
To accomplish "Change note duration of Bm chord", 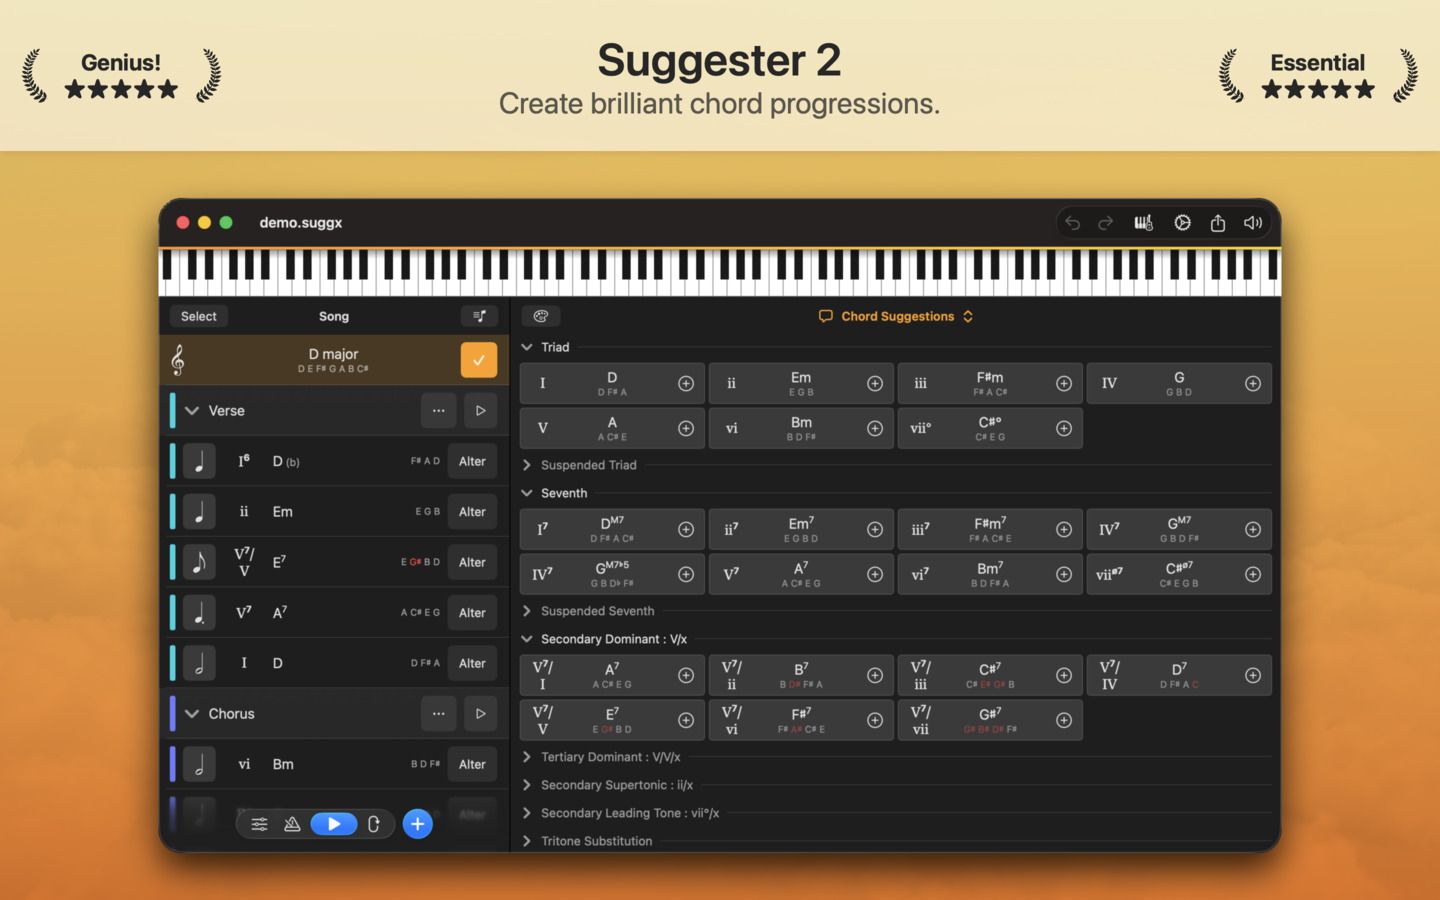I will click(199, 764).
